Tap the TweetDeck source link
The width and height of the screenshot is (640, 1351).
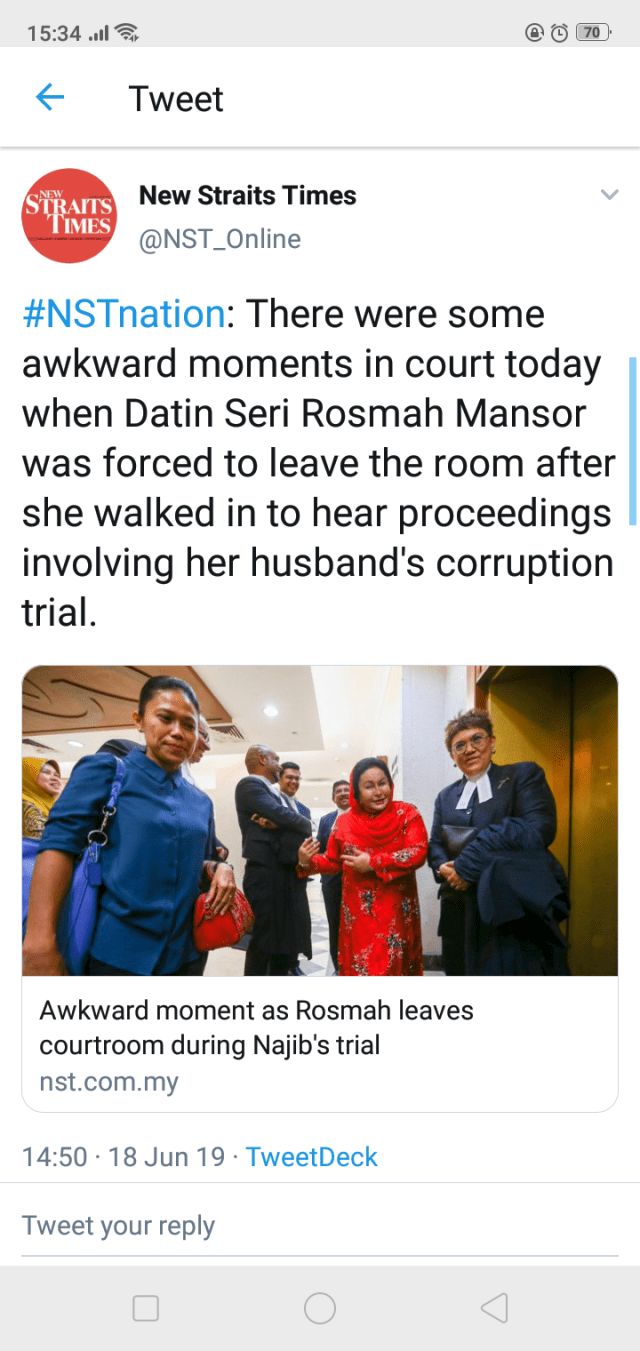(312, 1157)
